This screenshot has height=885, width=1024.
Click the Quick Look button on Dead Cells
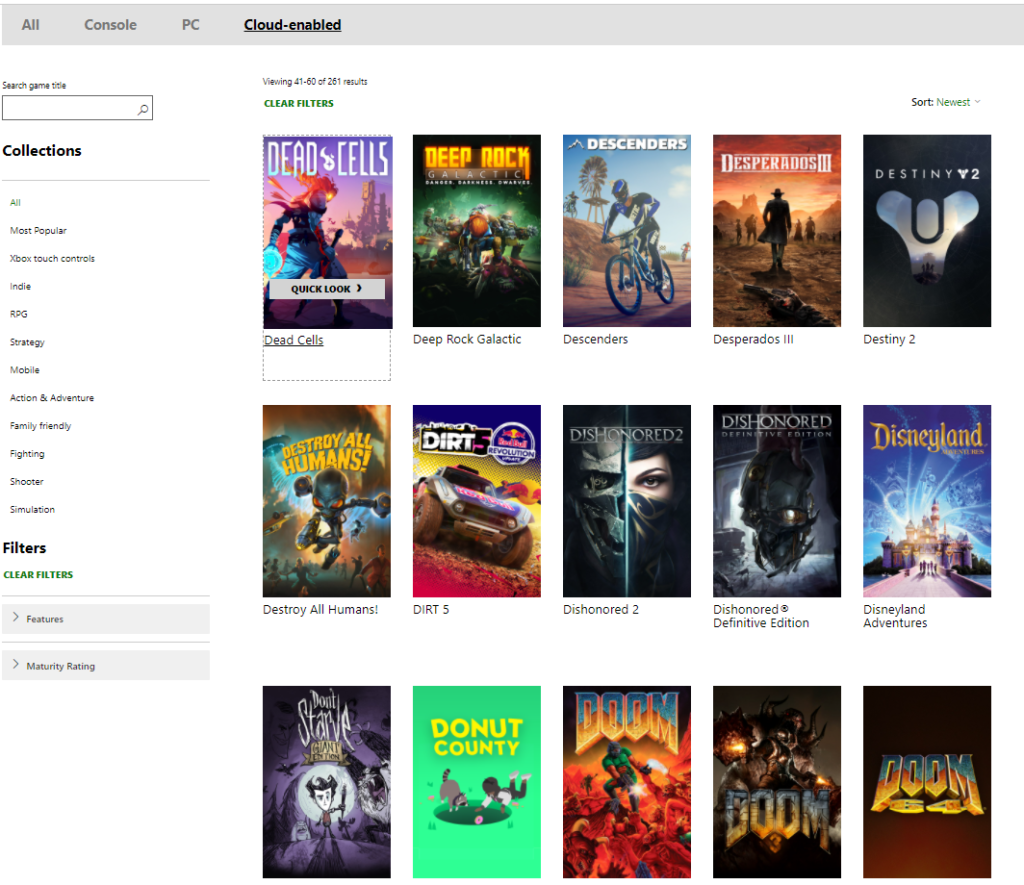tap(326, 289)
